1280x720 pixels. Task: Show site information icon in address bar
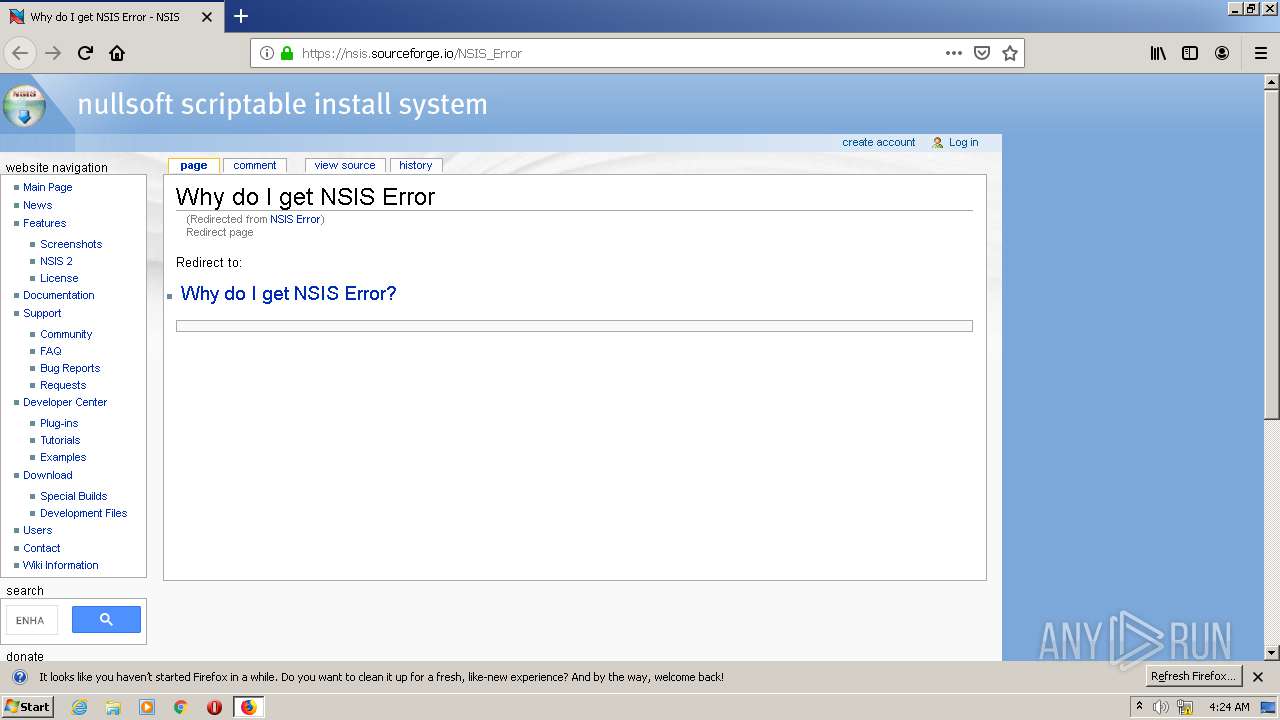click(267, 53)
